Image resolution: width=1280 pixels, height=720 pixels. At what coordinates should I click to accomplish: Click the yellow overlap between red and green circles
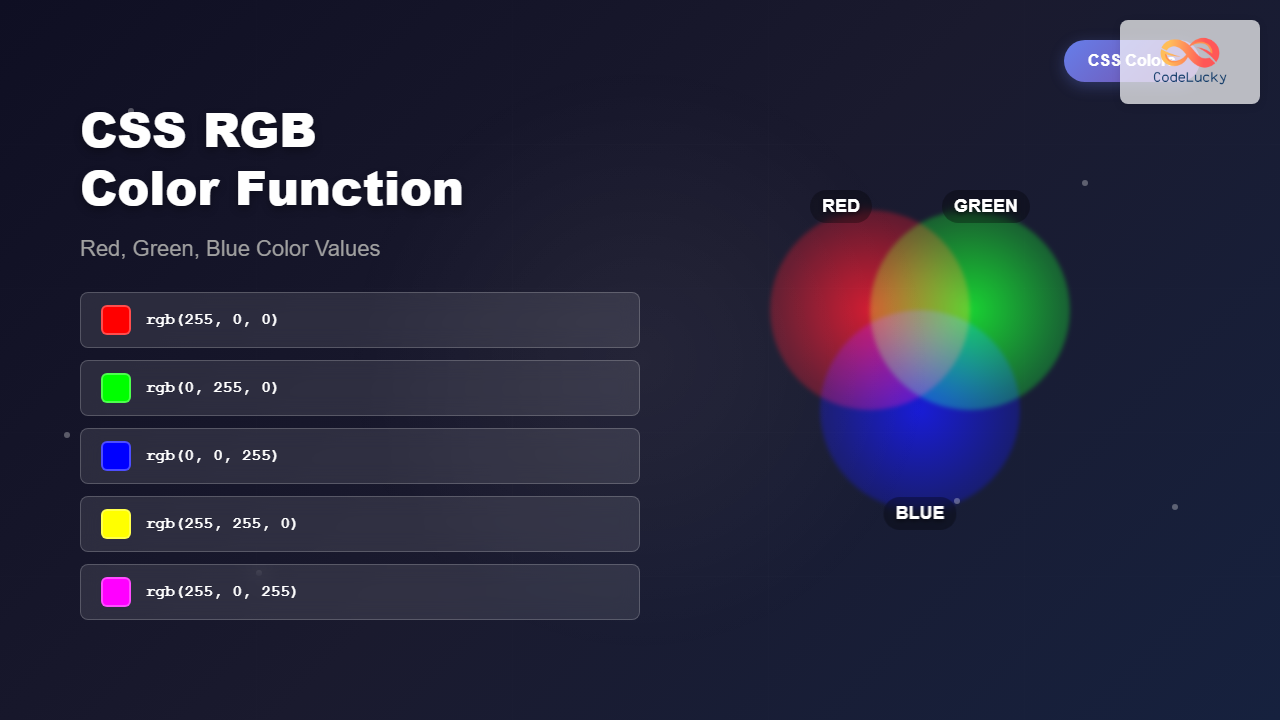(920, 270)
